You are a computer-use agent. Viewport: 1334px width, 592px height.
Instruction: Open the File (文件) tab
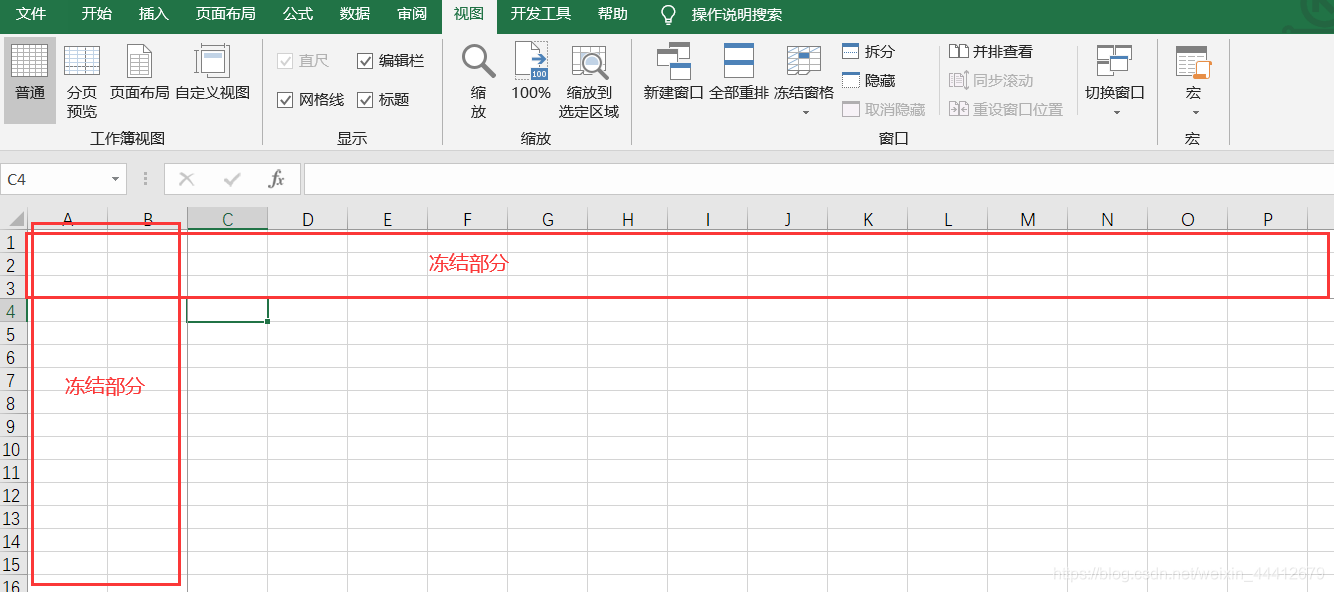click(31, 14)
